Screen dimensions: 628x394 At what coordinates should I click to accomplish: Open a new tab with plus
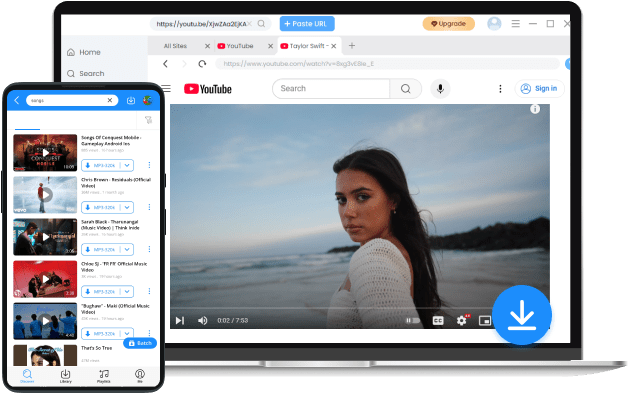(x=352, y=46)
